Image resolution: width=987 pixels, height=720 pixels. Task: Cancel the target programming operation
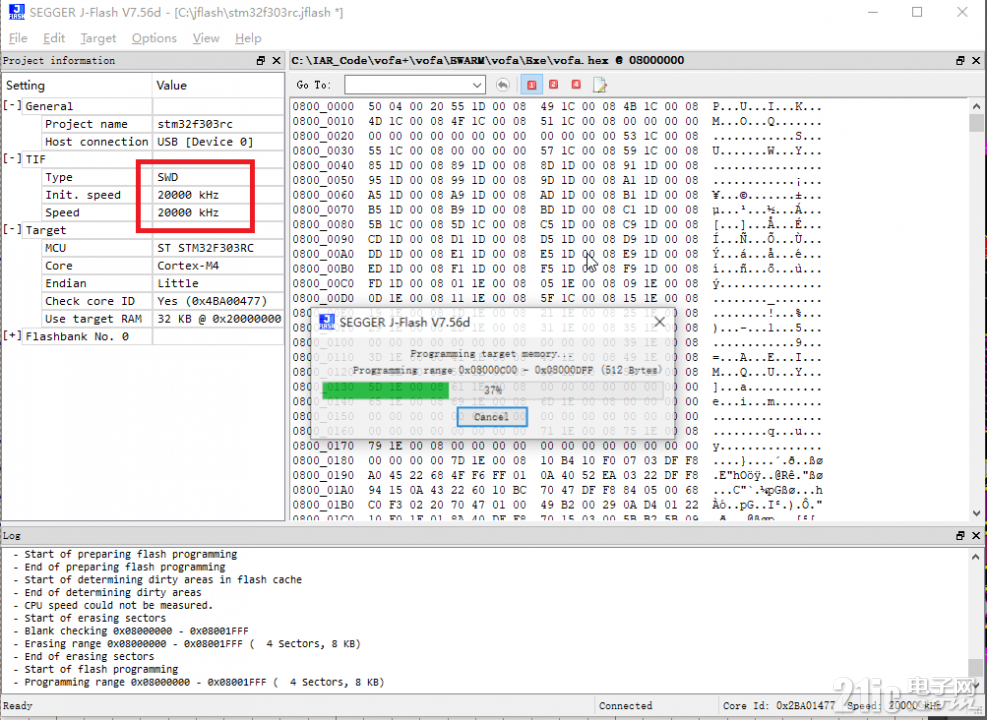point(492,417)
